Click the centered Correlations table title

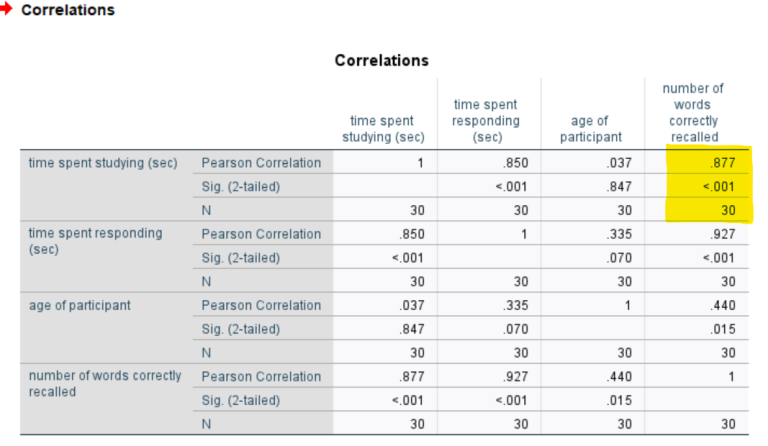(381, 60)
